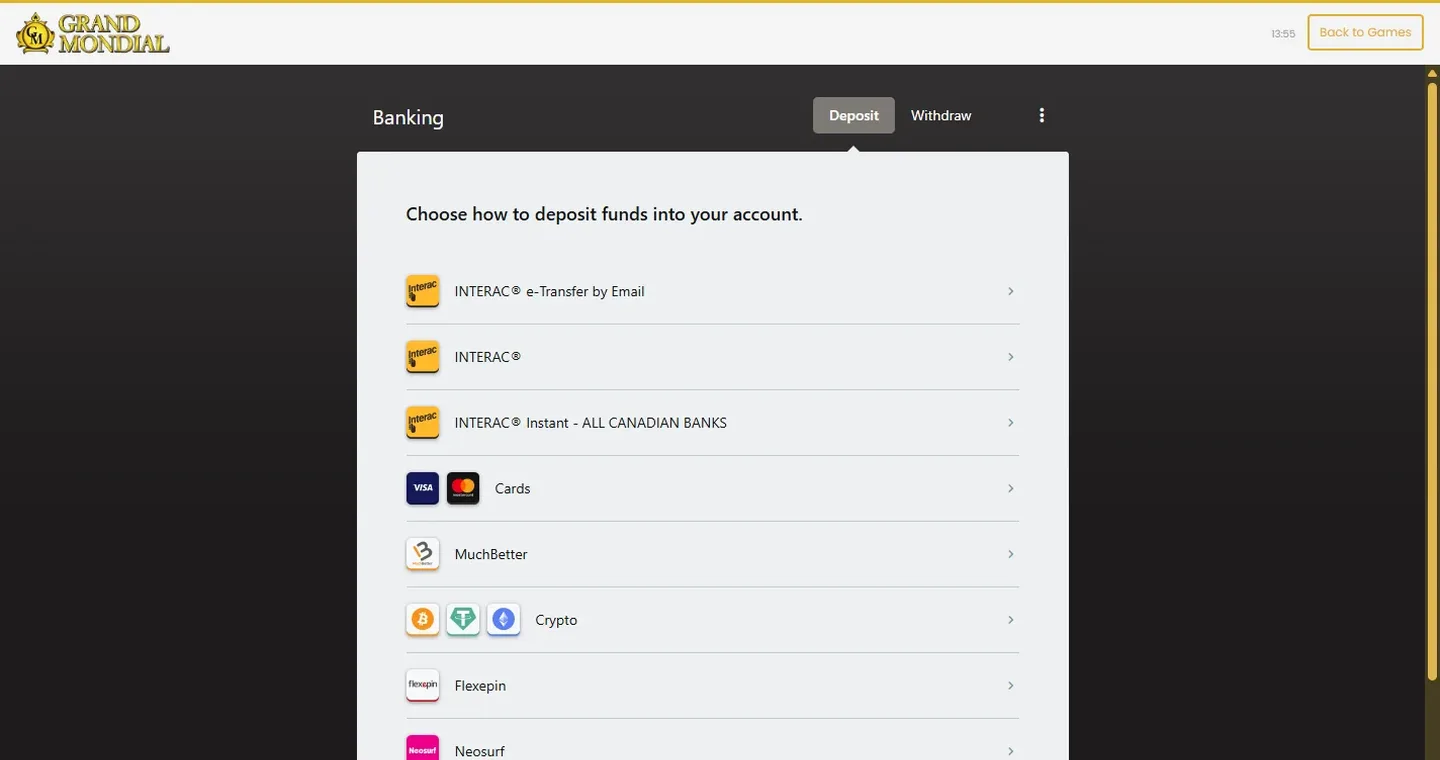
Task: Click the Tether crypto icon
Action: tap(463, 620)
